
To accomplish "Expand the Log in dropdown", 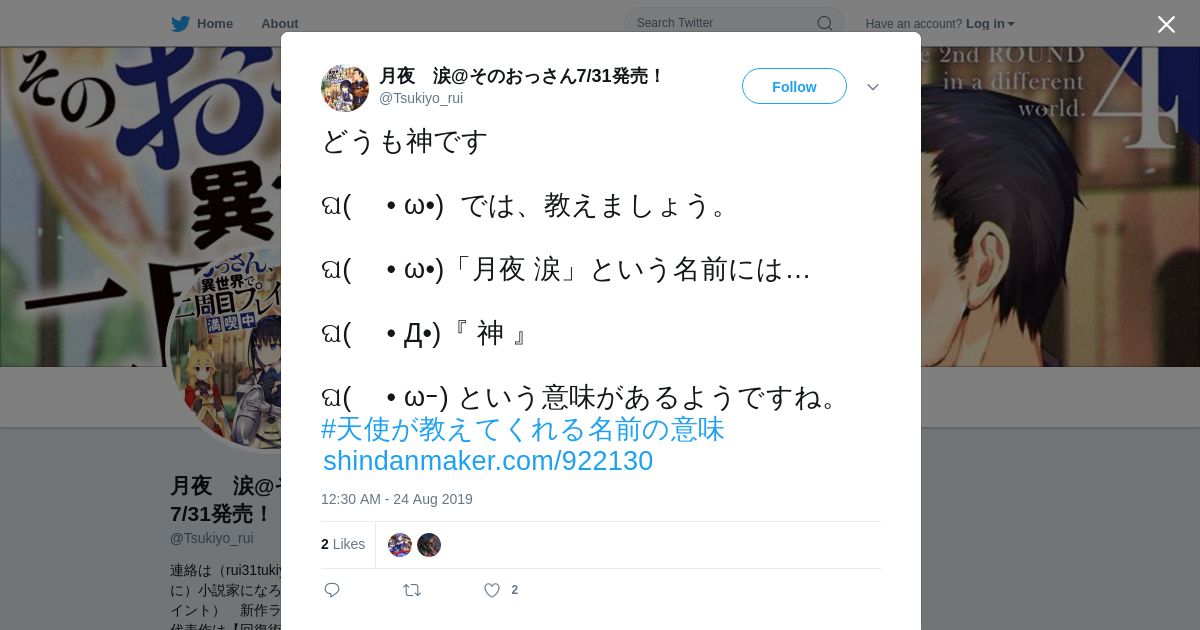I will (990, 24).
